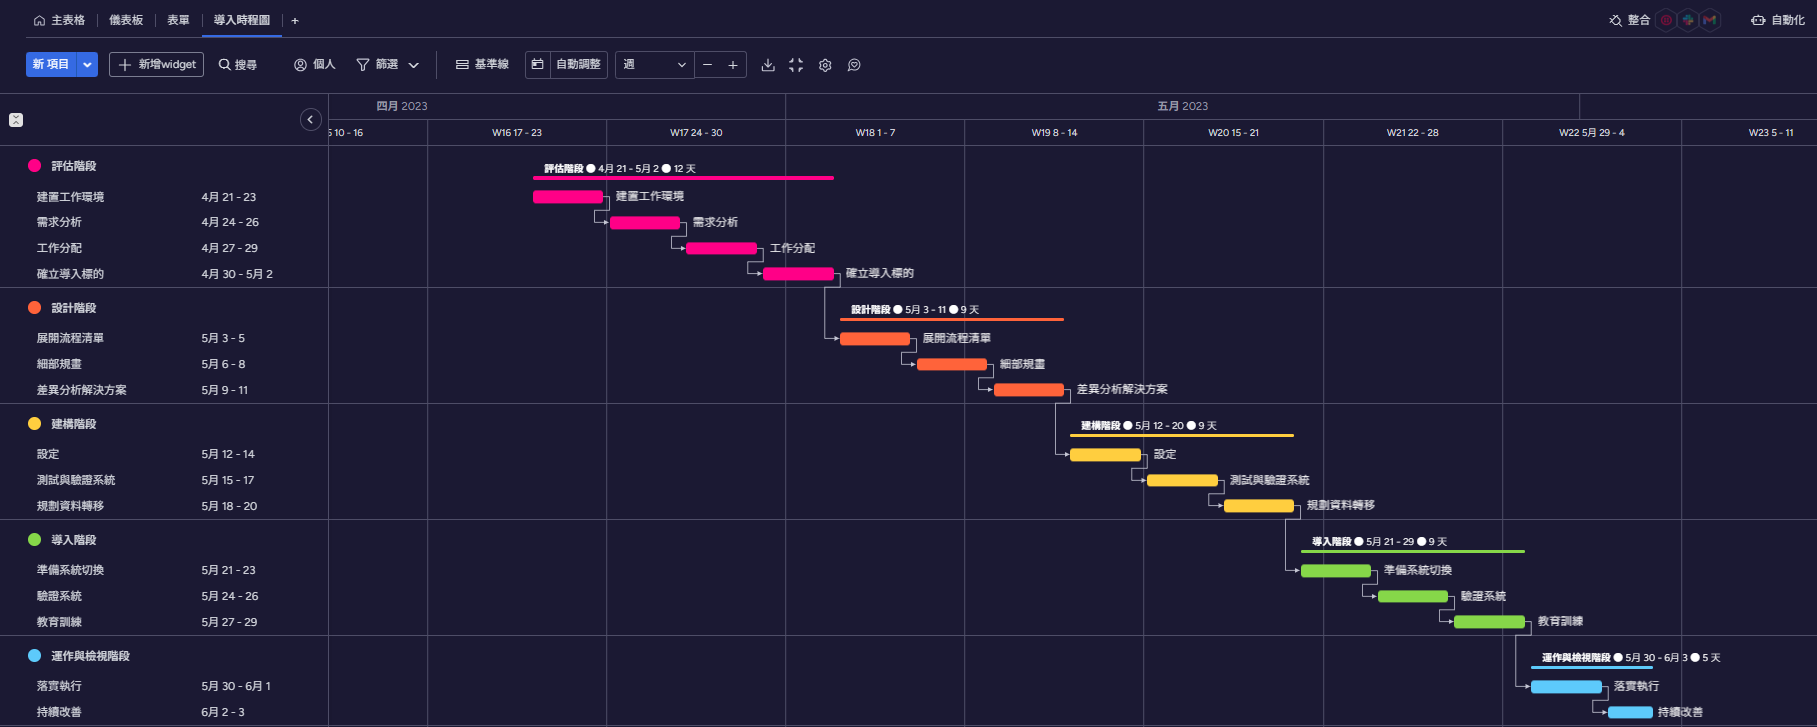Select the yellow 設定 Gantt bar
The height and width of the screenshot is (727, 1817).
1105,455
